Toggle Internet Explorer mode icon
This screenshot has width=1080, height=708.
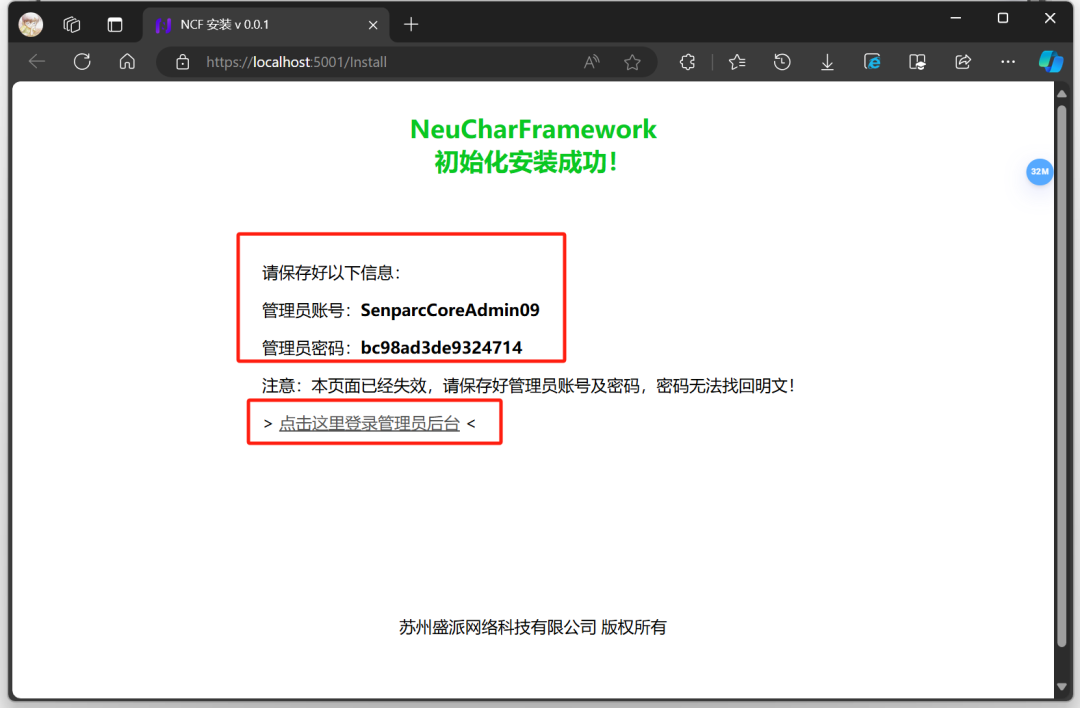(872, 62)
